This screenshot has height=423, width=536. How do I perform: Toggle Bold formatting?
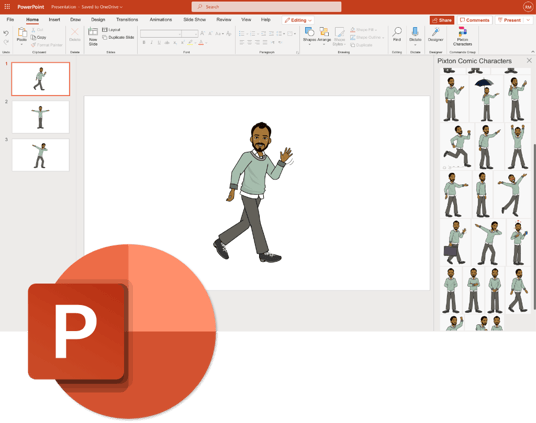(x=144, y=43)
